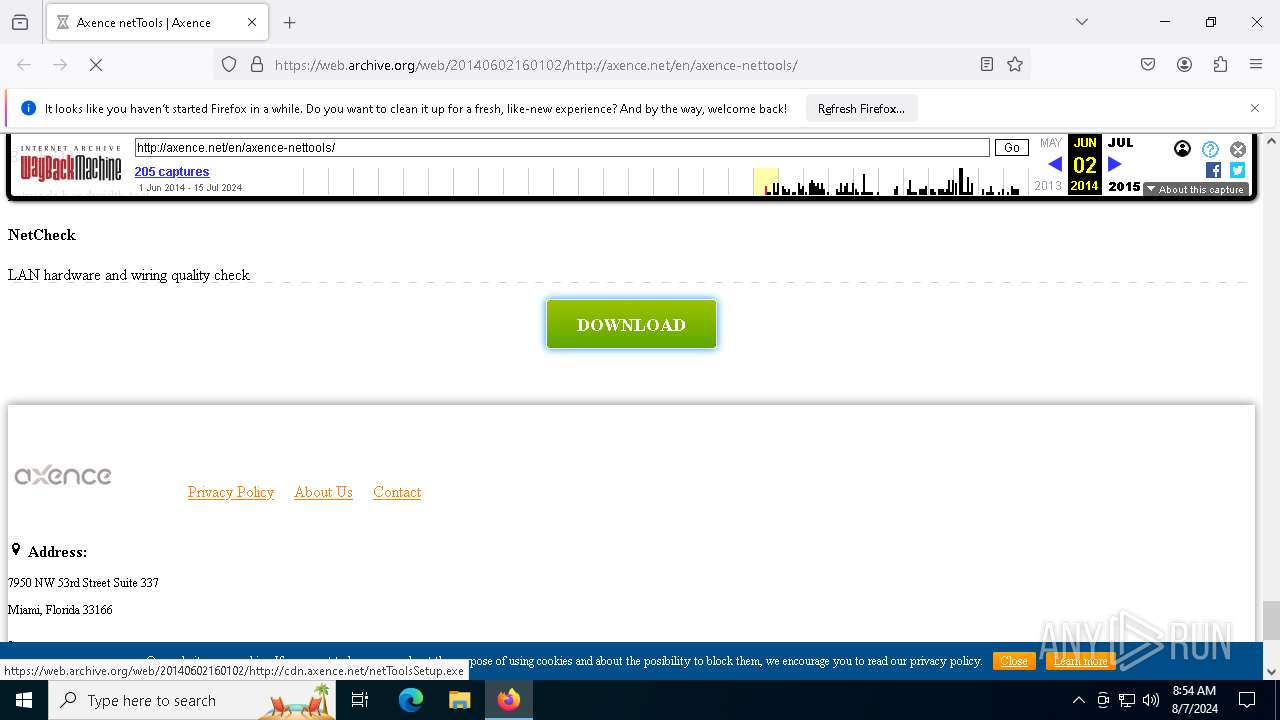Click NetCheck heading text
This screenshot has width=1280, height=720.
pyautogui.click(x=42, y=235)
